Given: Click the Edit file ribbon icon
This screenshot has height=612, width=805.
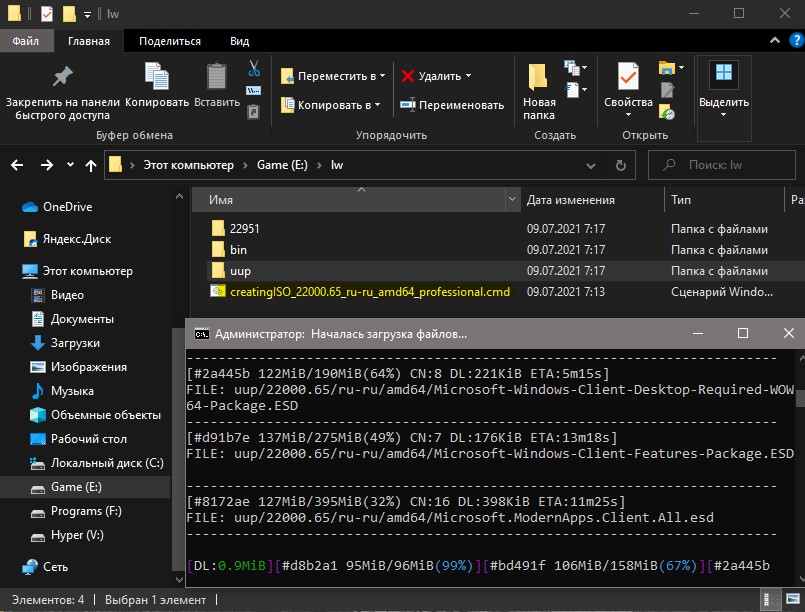Looking at the screenshot, I should coord(667,90).
